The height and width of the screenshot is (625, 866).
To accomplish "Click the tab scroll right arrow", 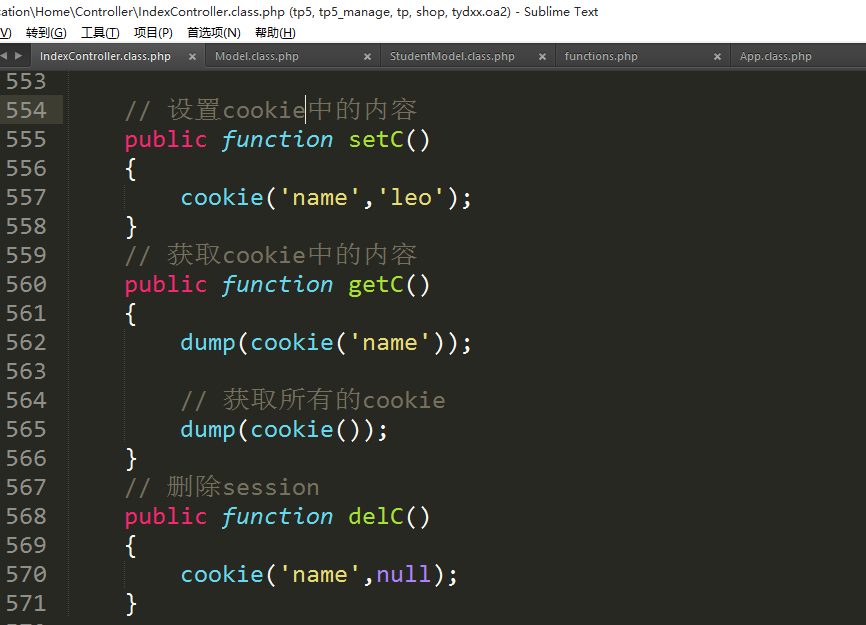I will tap(18, 56).
